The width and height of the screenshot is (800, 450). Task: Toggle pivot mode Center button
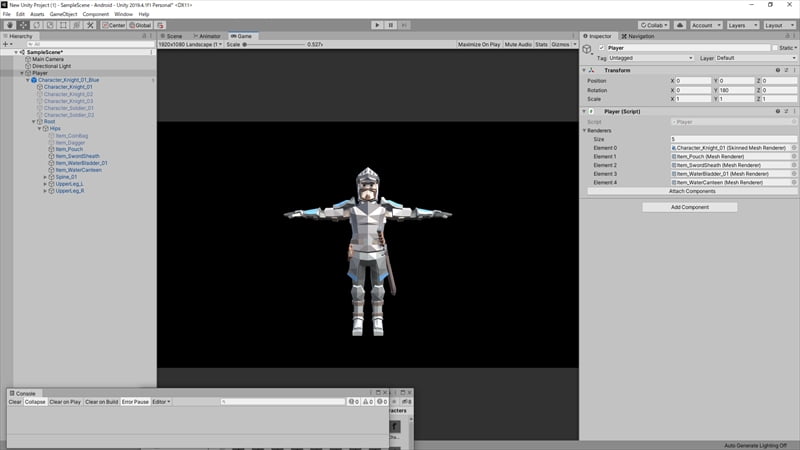coord(113,25)
